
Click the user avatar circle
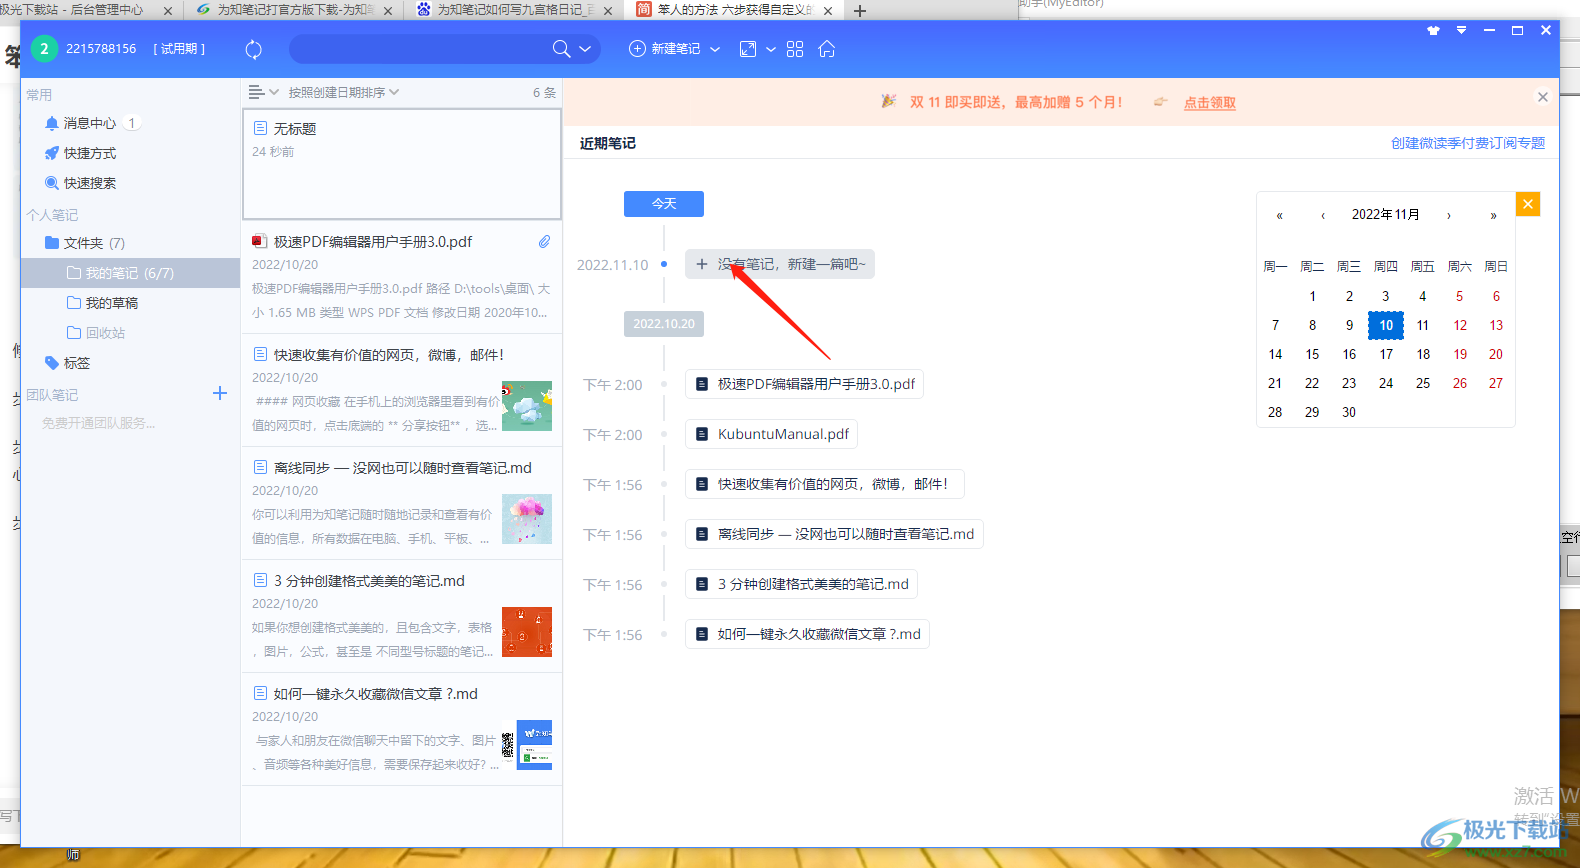tap(44, 49)
